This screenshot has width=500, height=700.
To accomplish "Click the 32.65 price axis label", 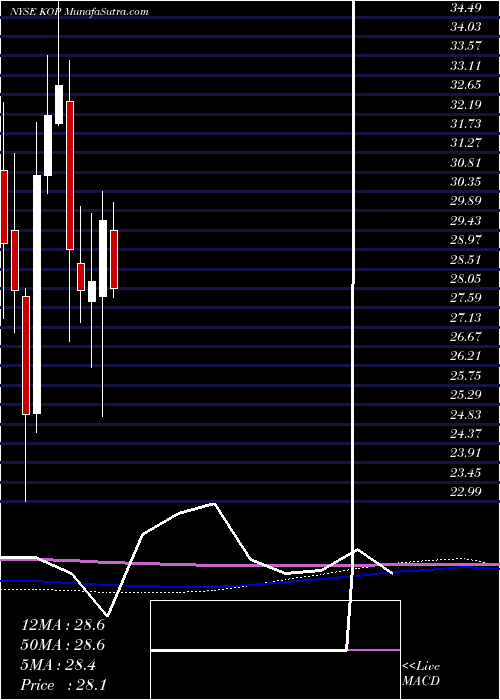I will (x=466, y=85).
